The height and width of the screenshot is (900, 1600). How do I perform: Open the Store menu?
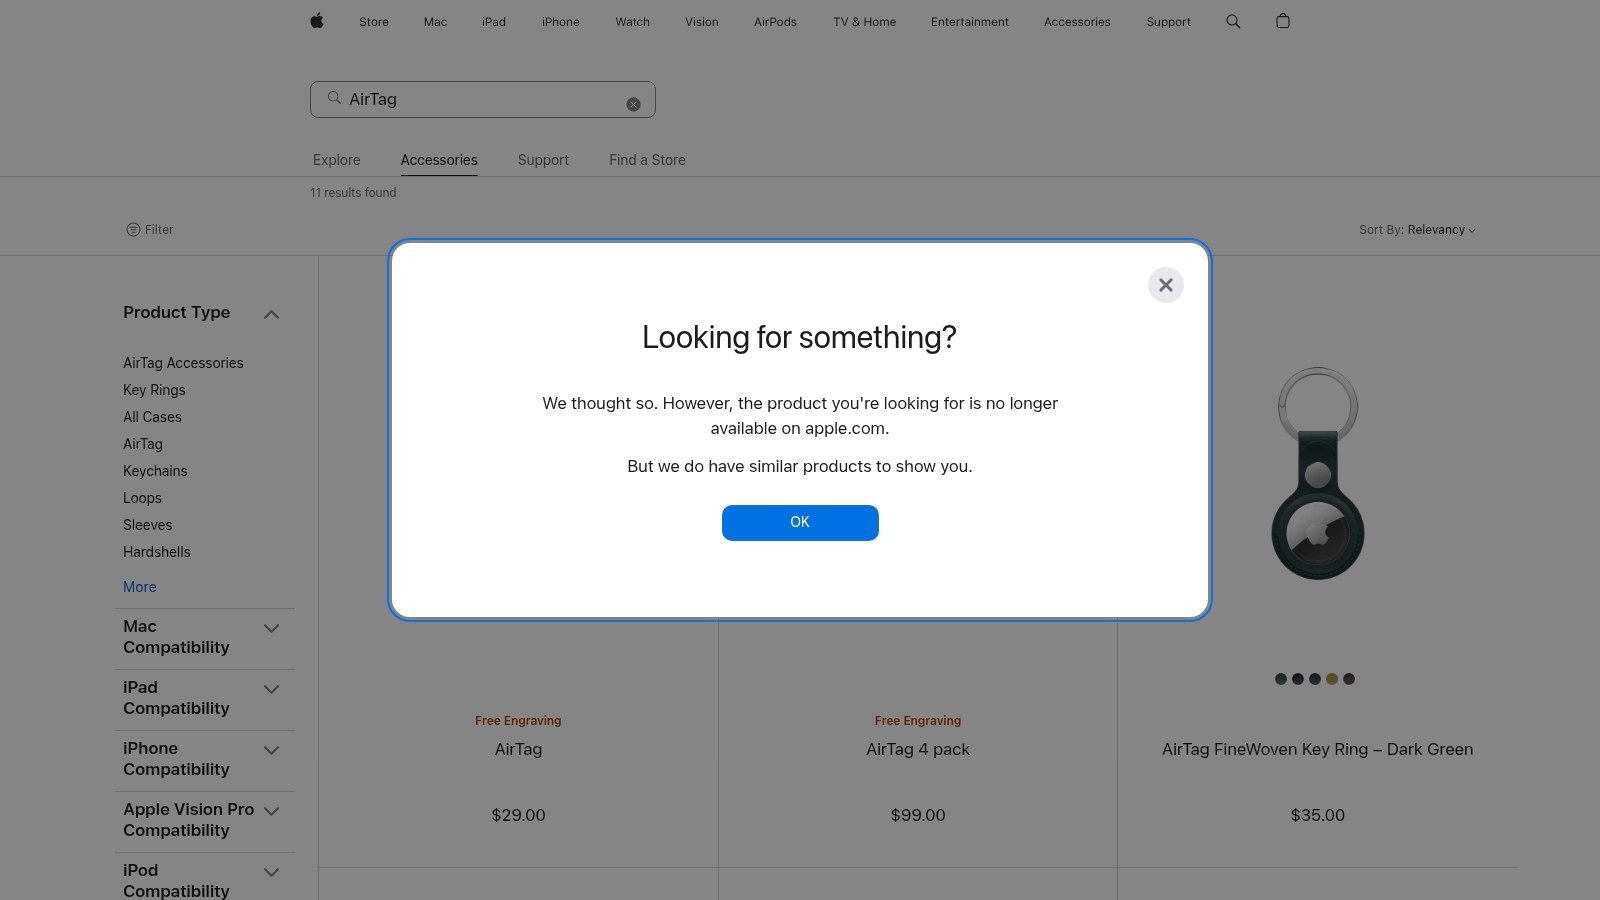(374, 22)
